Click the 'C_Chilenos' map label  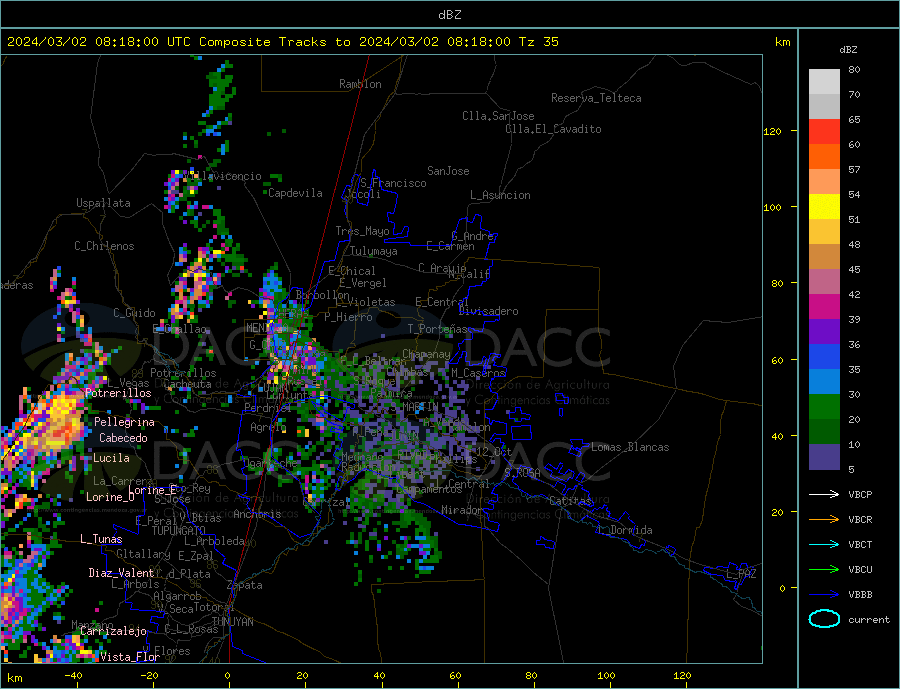point(104,246)
